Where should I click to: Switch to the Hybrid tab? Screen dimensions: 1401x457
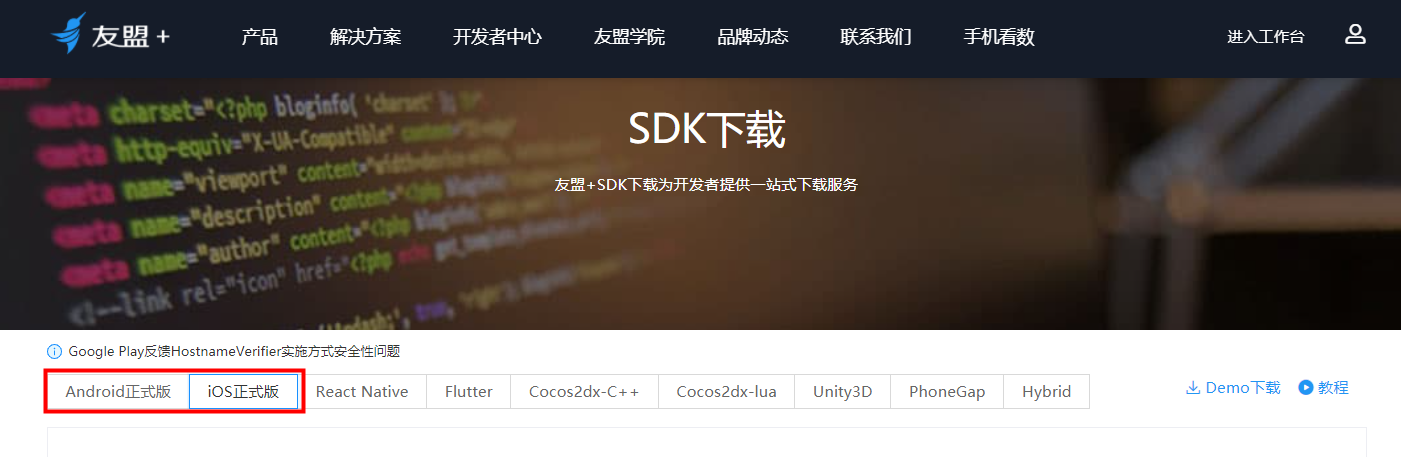coord(1047,391)
